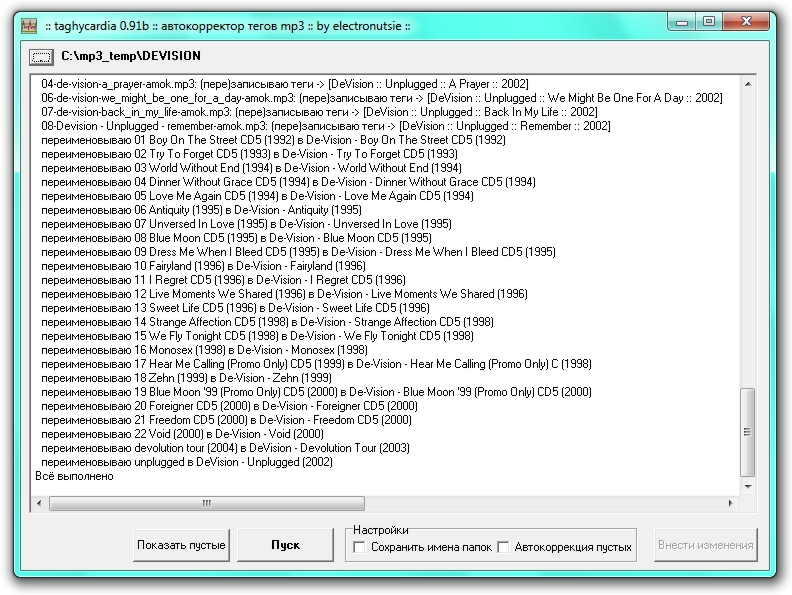The image size is (792, 595).
Task: Click the rename line for 05 Love Me Again
Action: point(258,196)
